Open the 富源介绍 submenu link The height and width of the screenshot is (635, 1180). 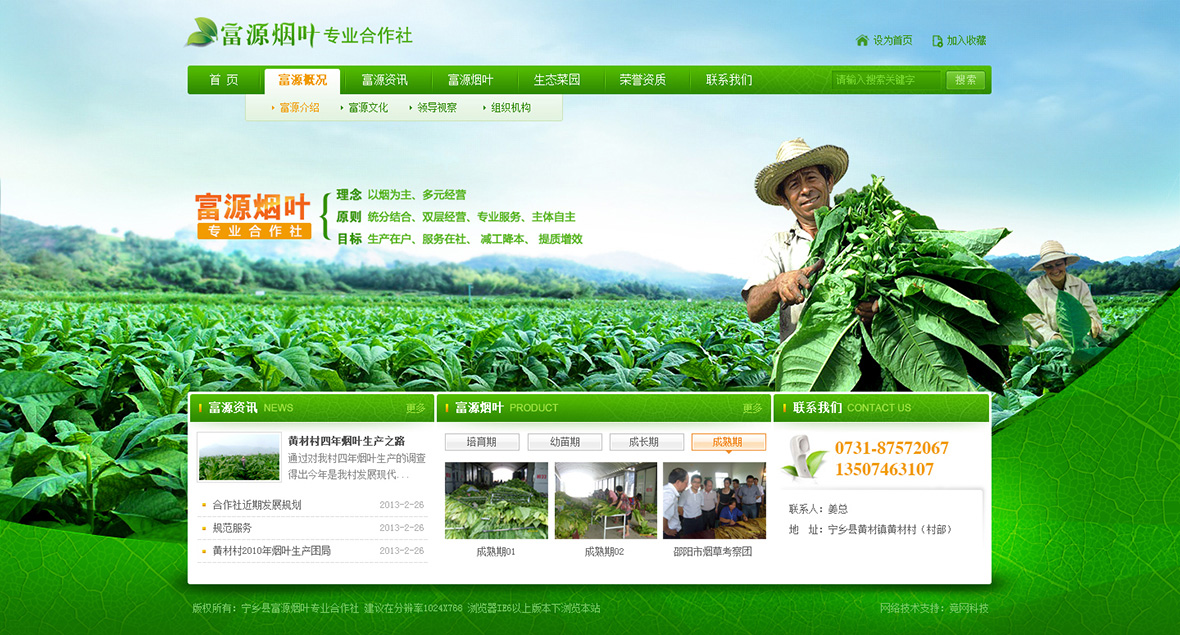click(299, 108)
